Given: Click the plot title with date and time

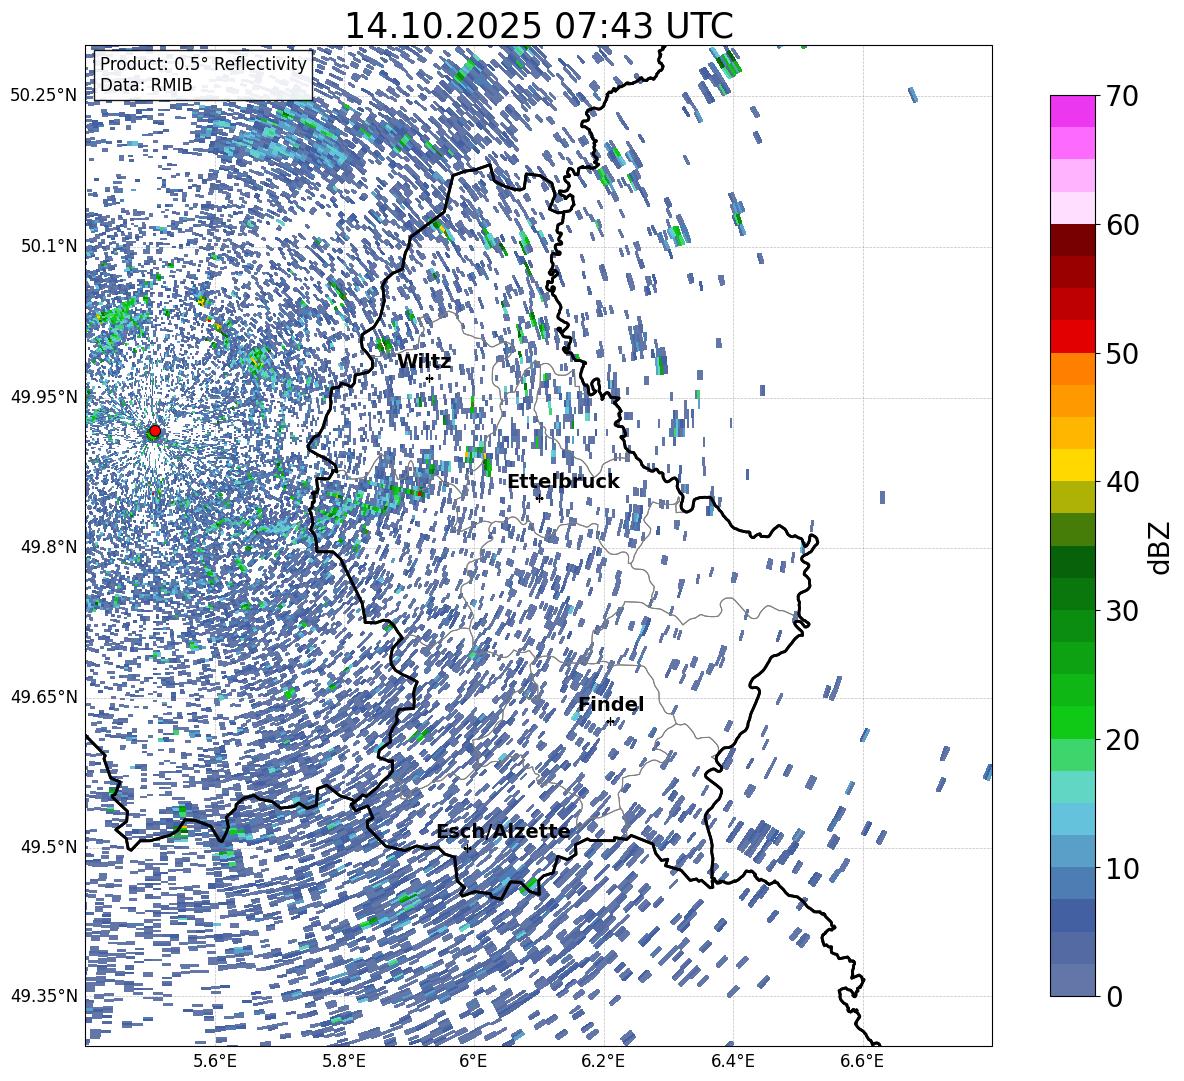Looking at the screenshot, I should (538, 26).
